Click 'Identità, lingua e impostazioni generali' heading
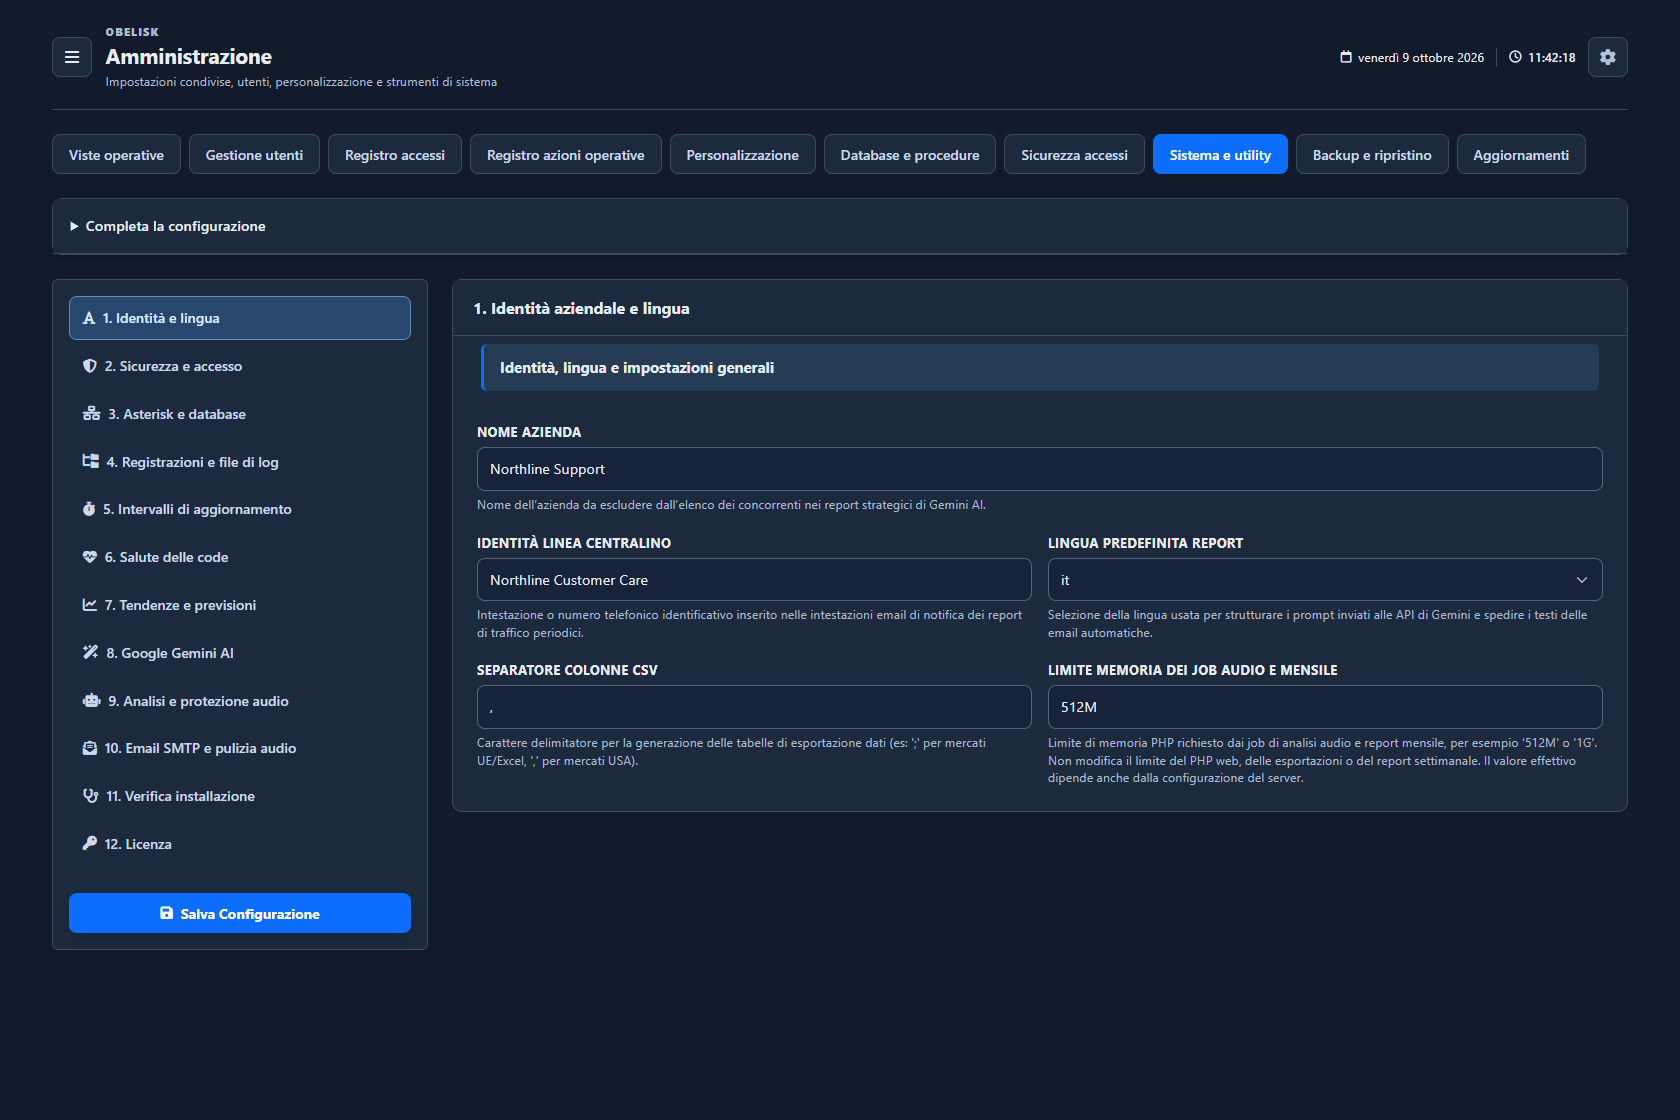The image size is (1680, 1120). [x=637, y=368]
